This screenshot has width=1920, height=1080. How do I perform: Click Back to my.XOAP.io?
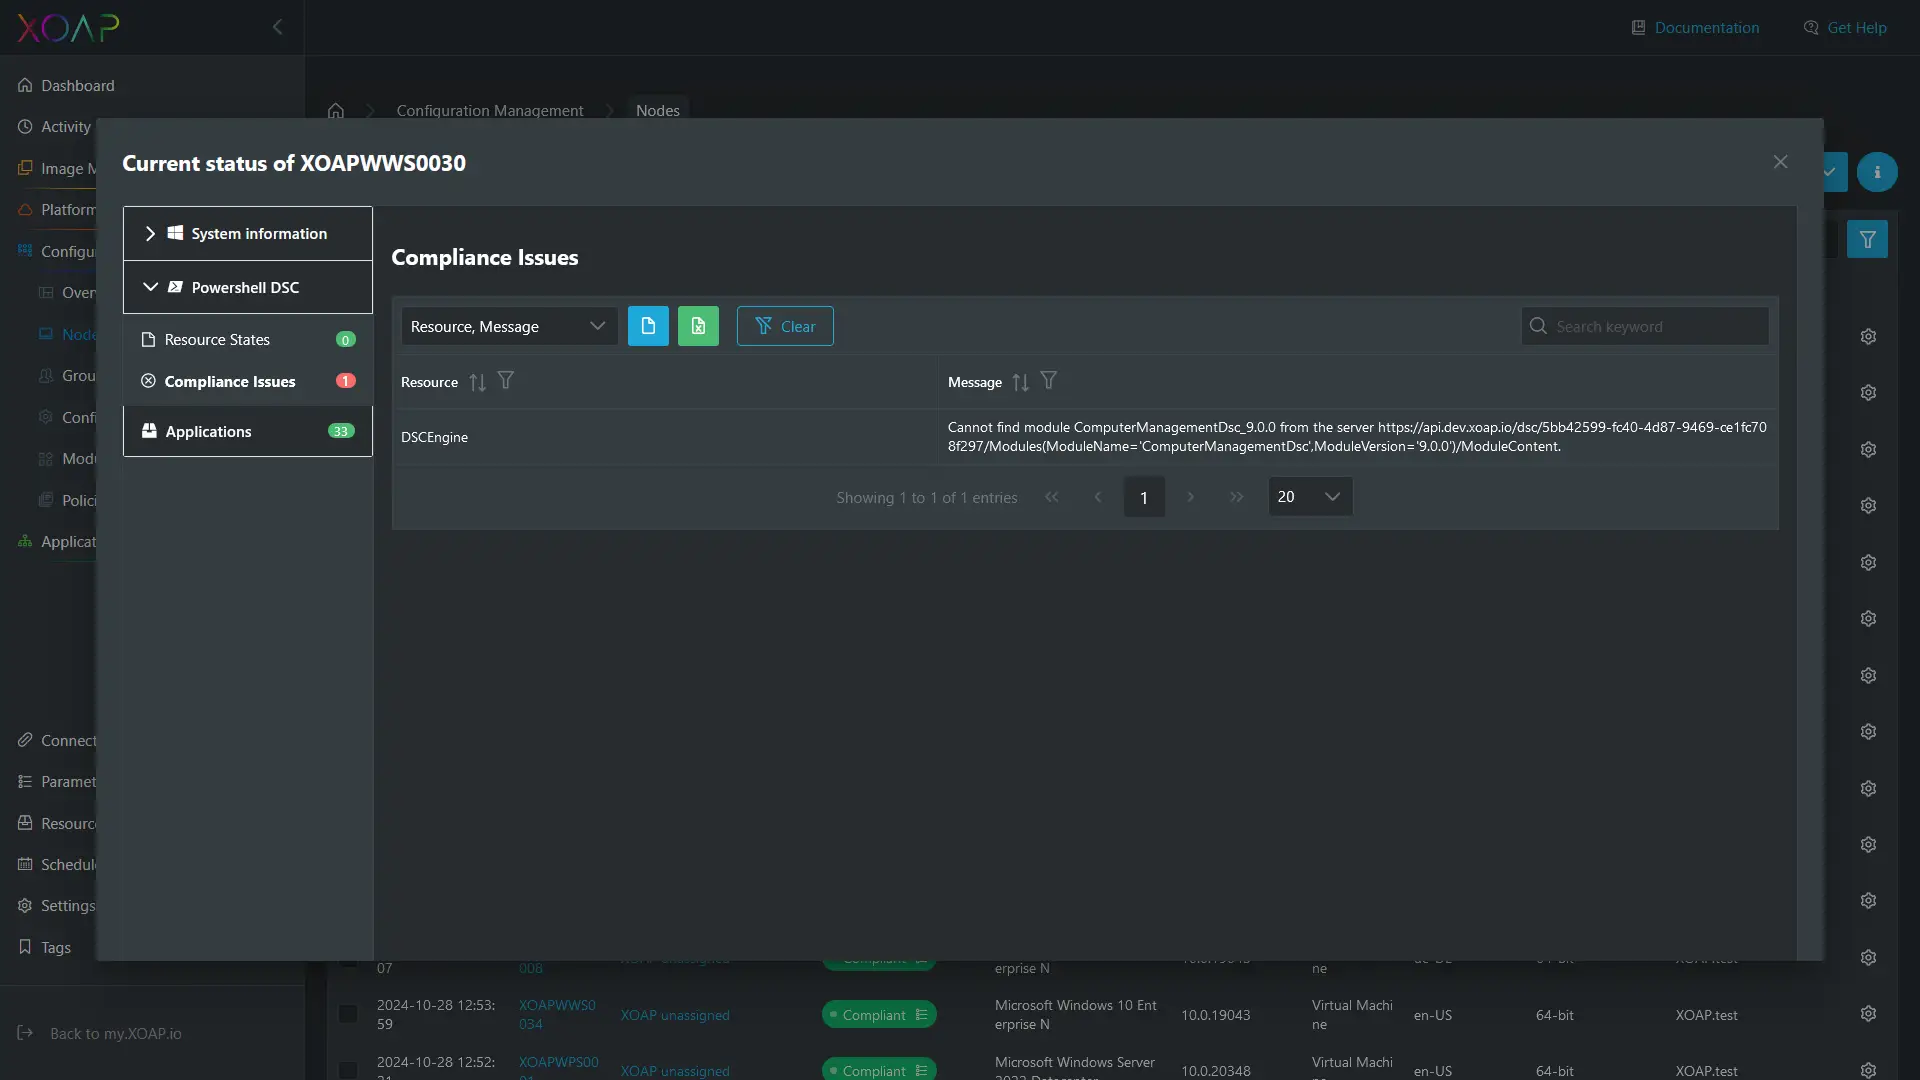[x=100, y=1033]
